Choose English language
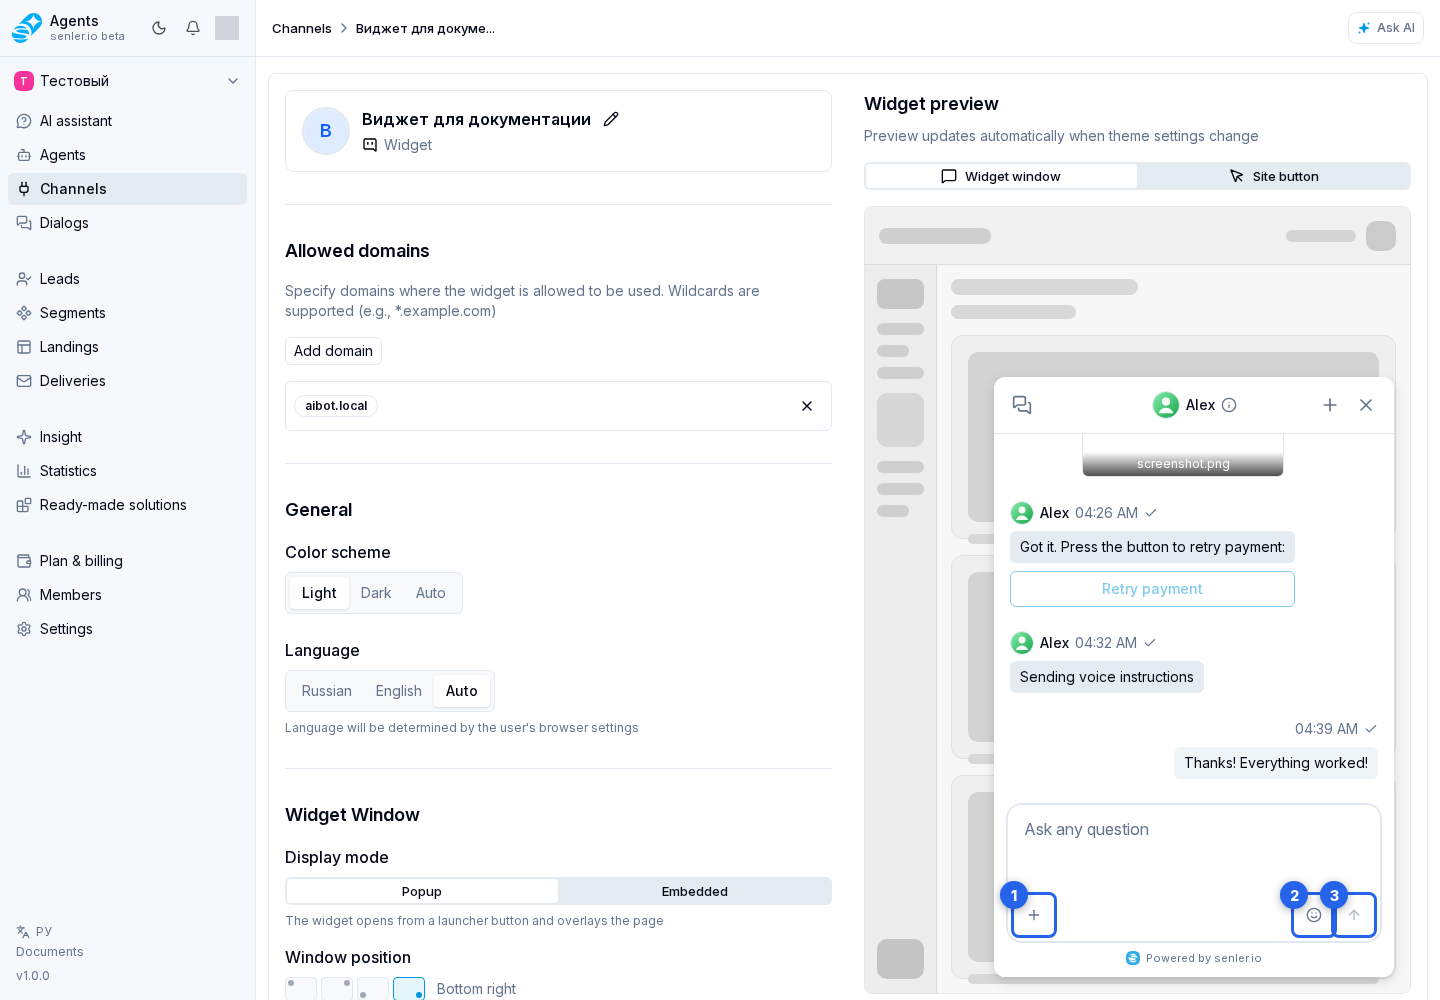The image size is (1440, 1000). click(x=399, y=691)
